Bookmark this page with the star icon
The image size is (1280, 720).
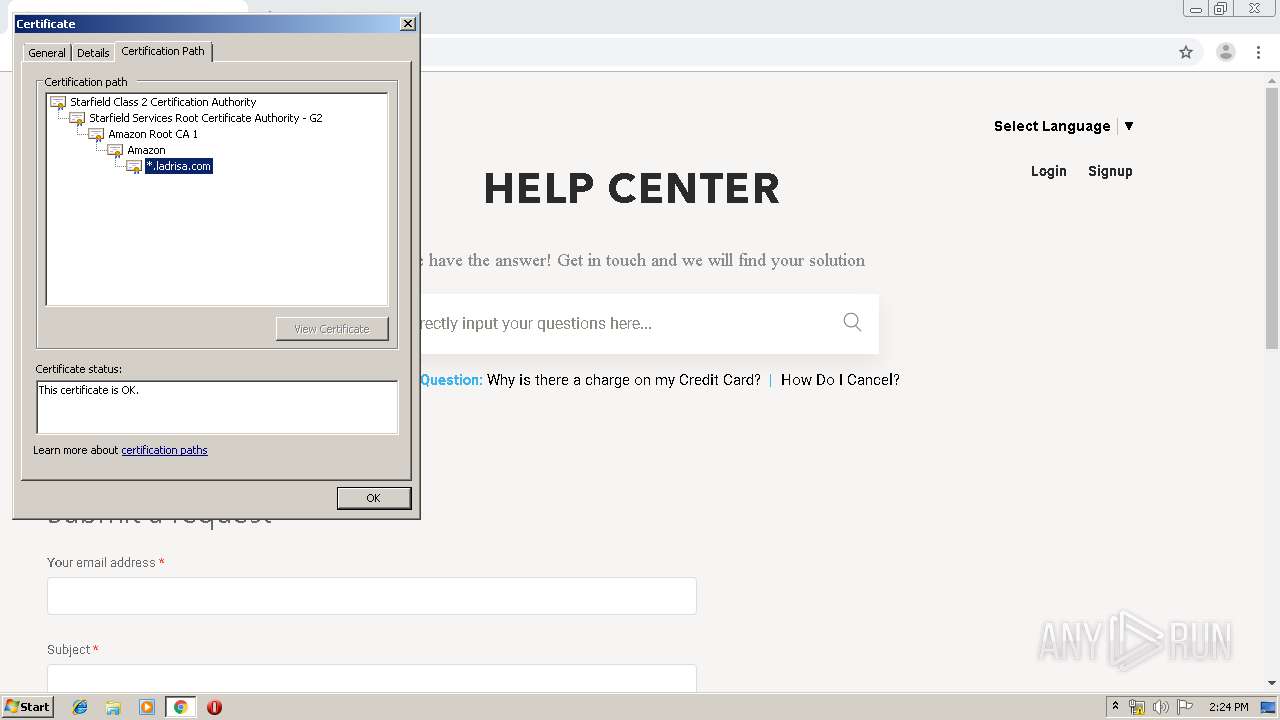click(x=1186, y=52)
